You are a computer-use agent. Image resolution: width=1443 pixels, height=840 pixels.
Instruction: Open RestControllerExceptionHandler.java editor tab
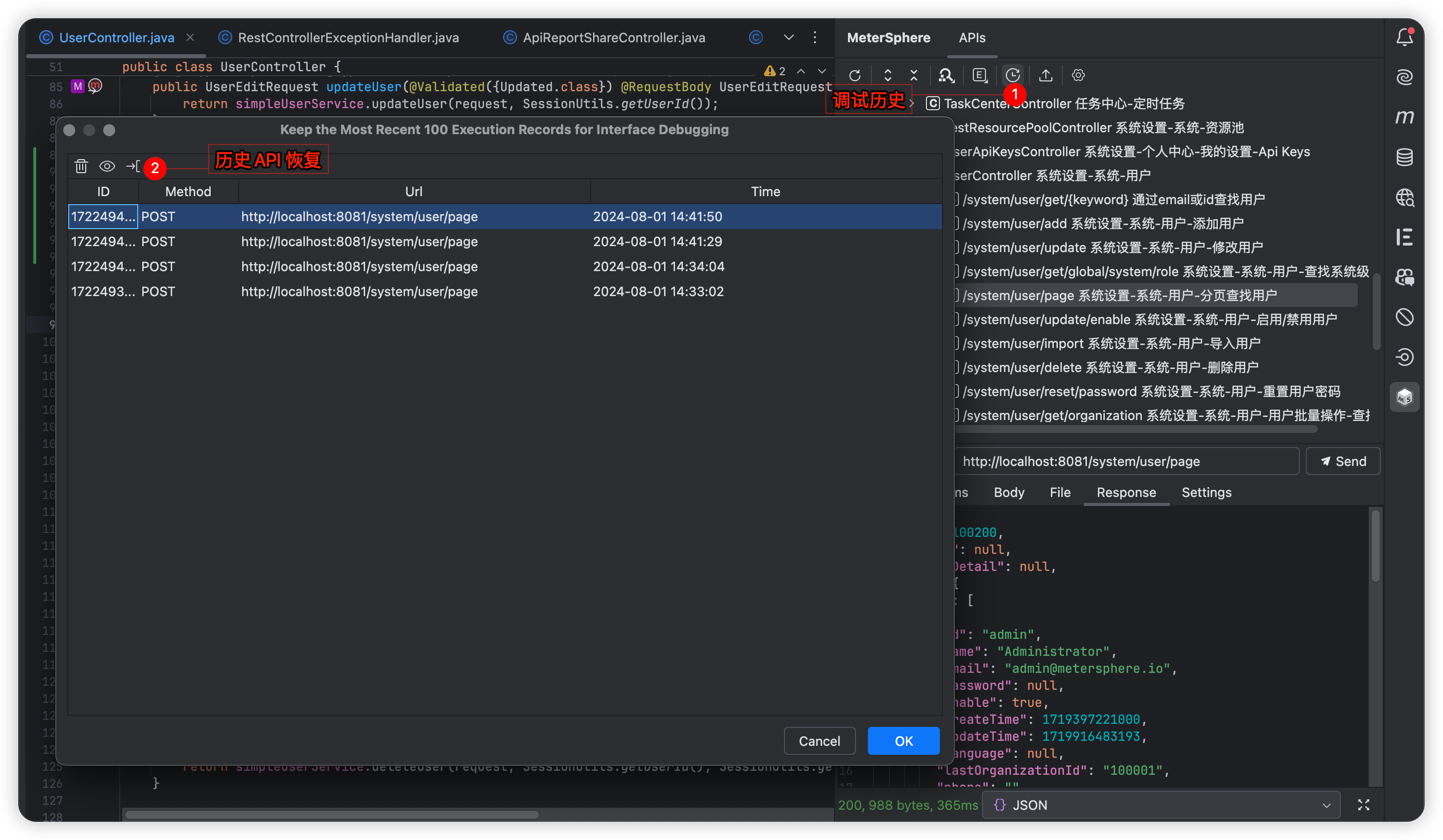point(337,38)
